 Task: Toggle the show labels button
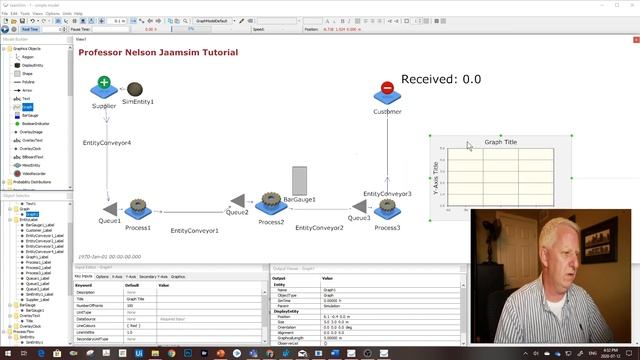83,21
